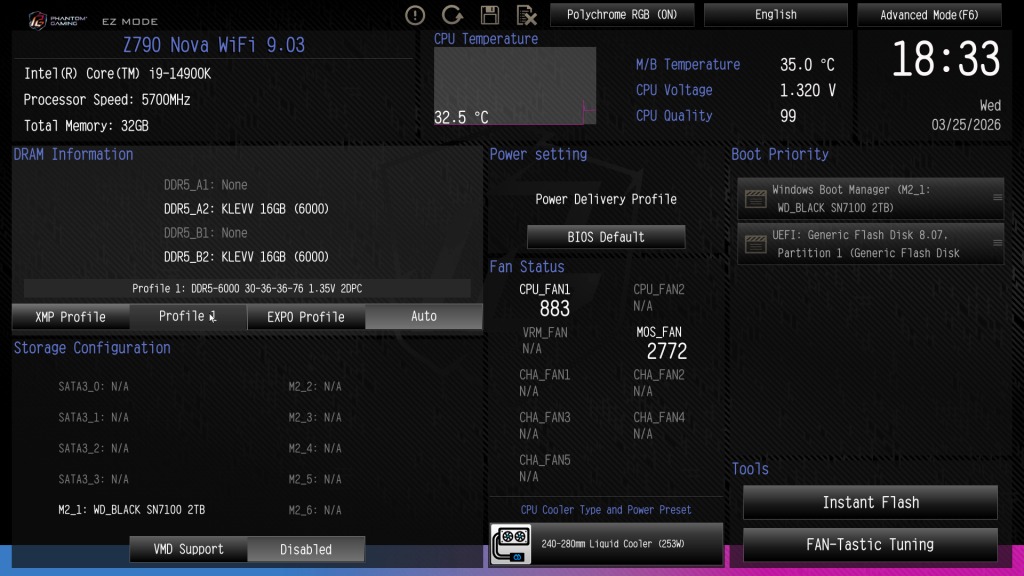Viewport: 1024px width, 576px height.
Task: Click M2_5: N/A entry
Action: point(315,479)
